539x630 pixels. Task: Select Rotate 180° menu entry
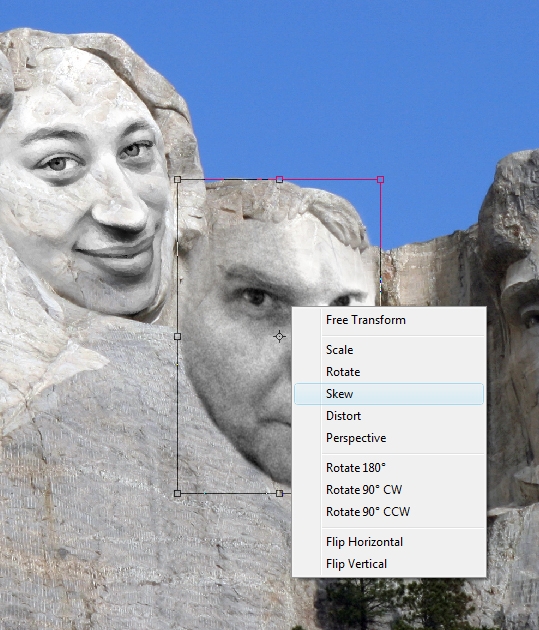pos(389,468)
